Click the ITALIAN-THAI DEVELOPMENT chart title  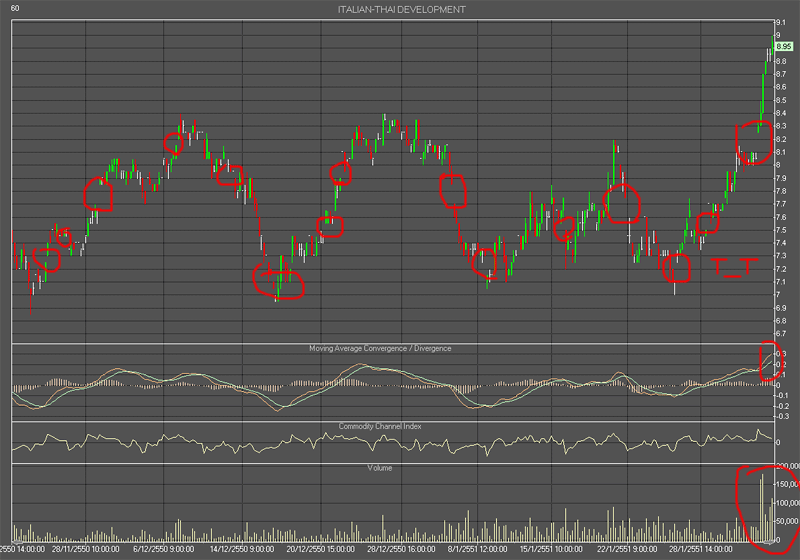[x=402, y=10]
